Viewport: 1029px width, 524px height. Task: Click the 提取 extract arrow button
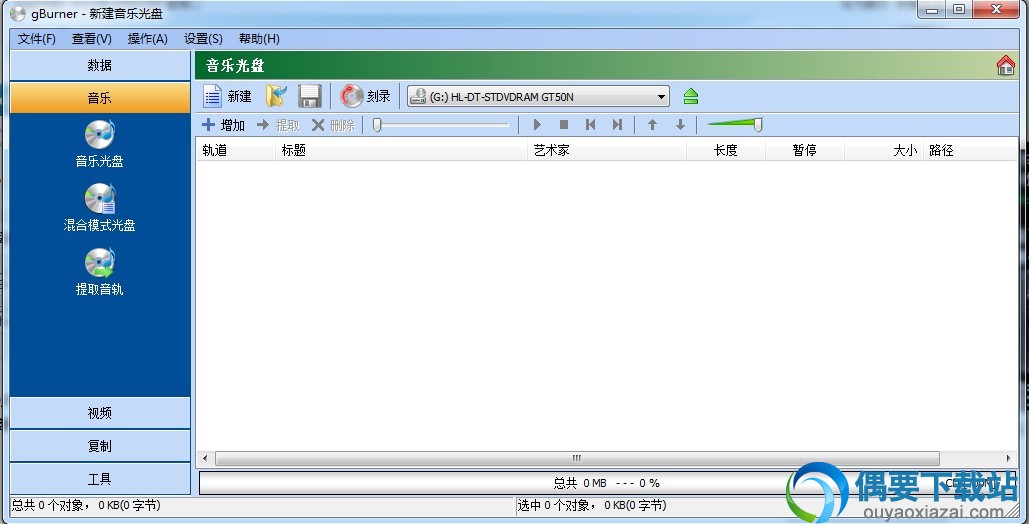pyautogui.click(x=278, y=125)
